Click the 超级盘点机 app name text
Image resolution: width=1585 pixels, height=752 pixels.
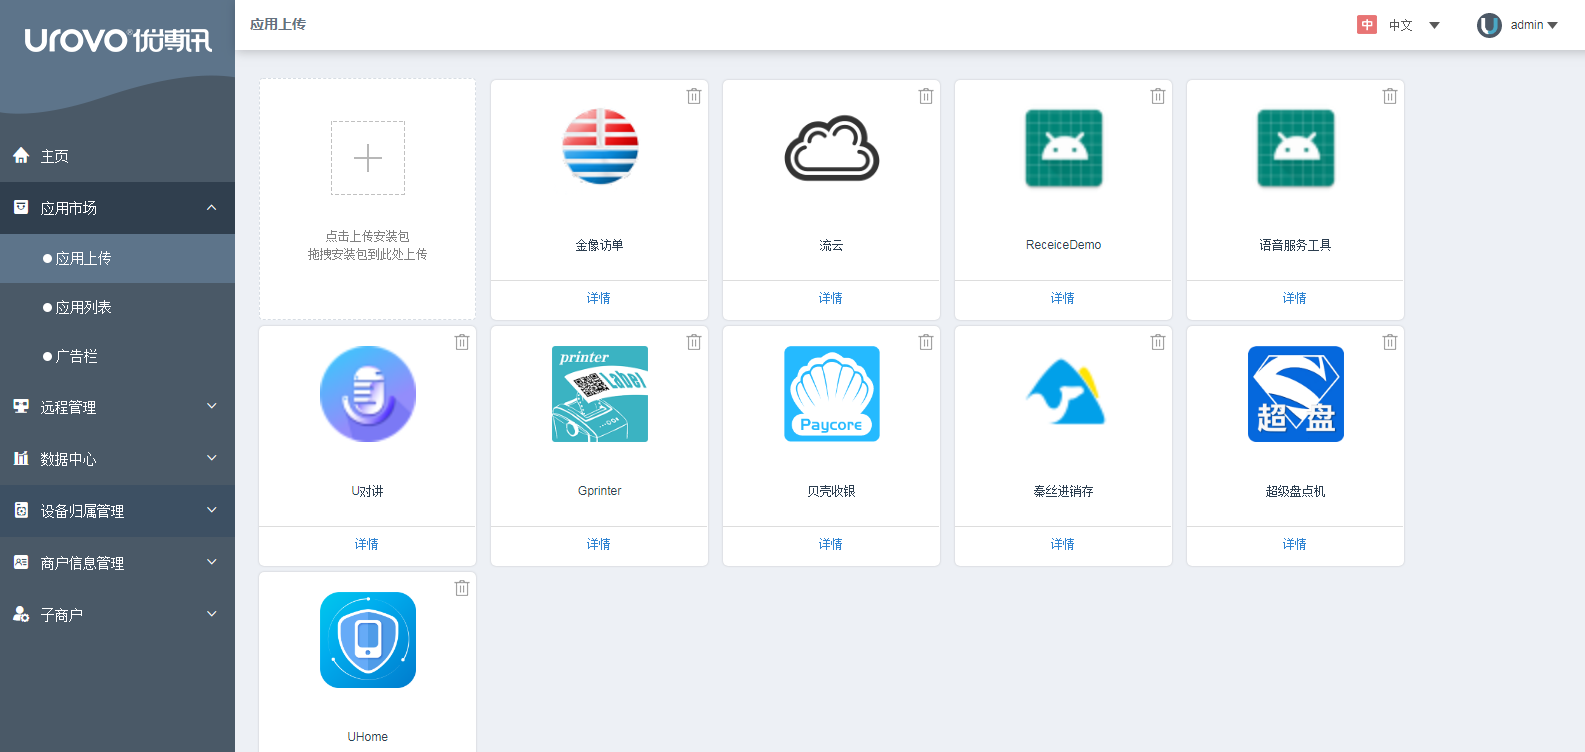(x=1296, y=491)
